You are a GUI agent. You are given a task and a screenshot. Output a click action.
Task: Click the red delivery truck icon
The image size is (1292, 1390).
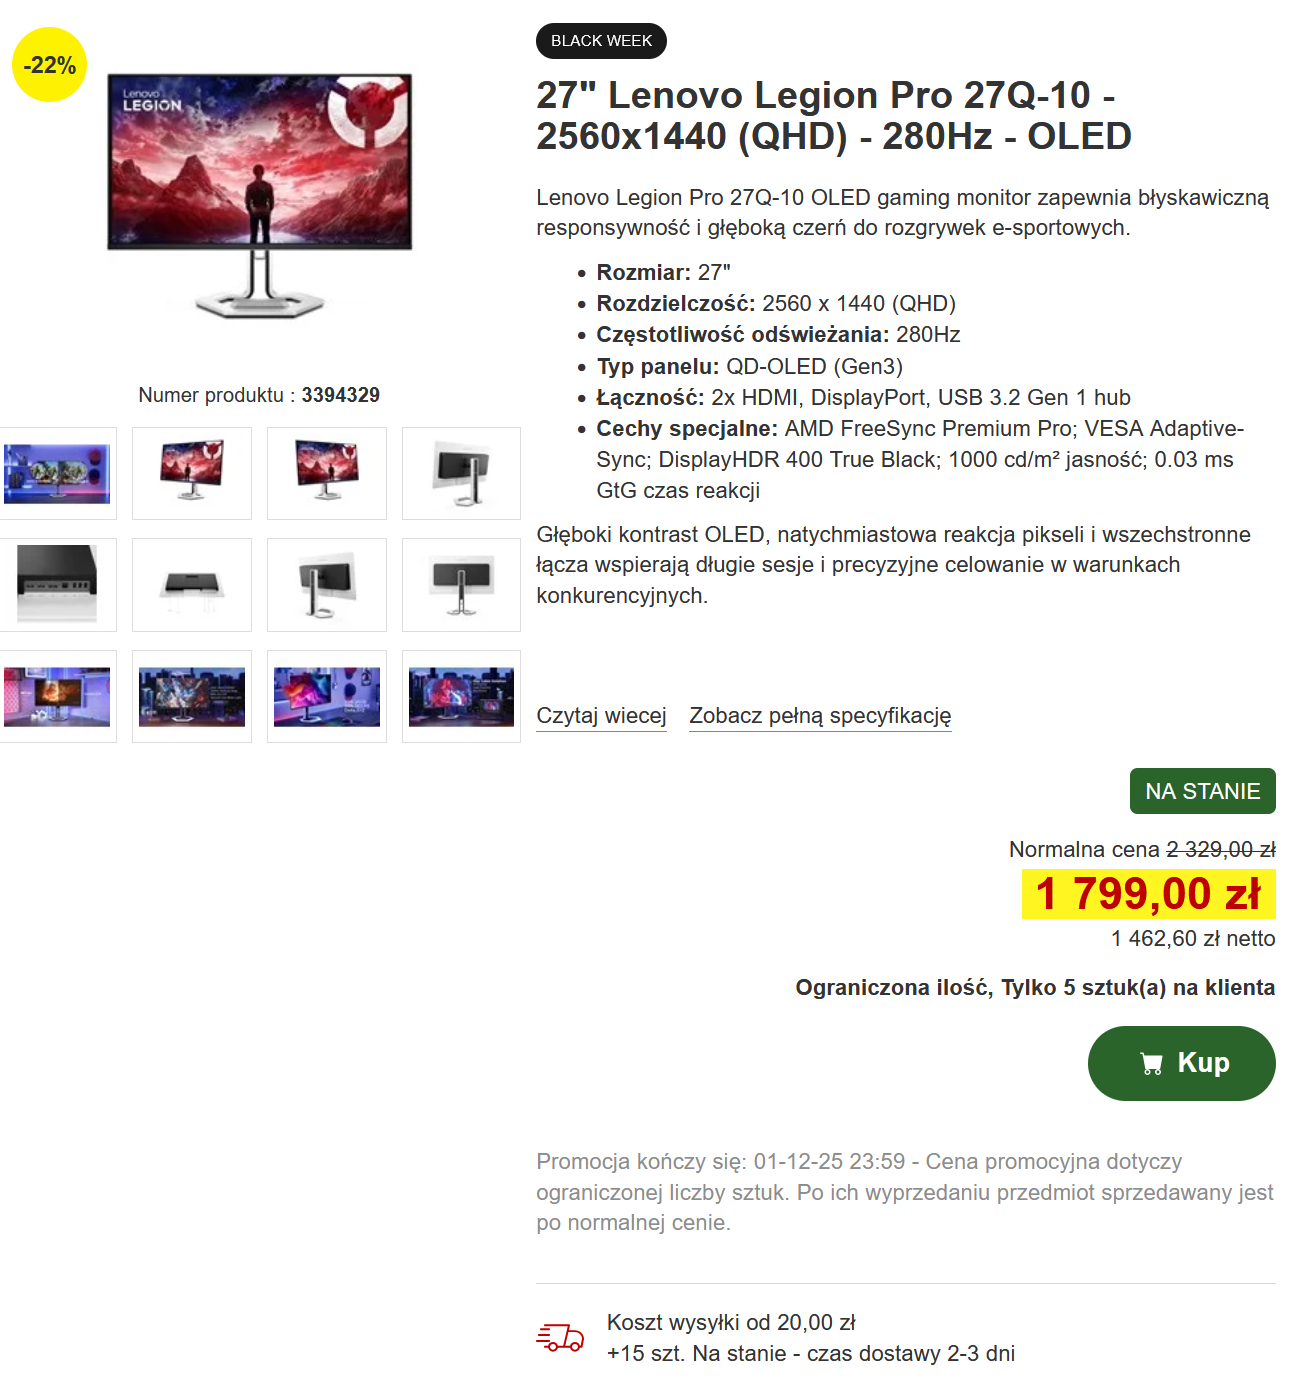[560, 1337]
